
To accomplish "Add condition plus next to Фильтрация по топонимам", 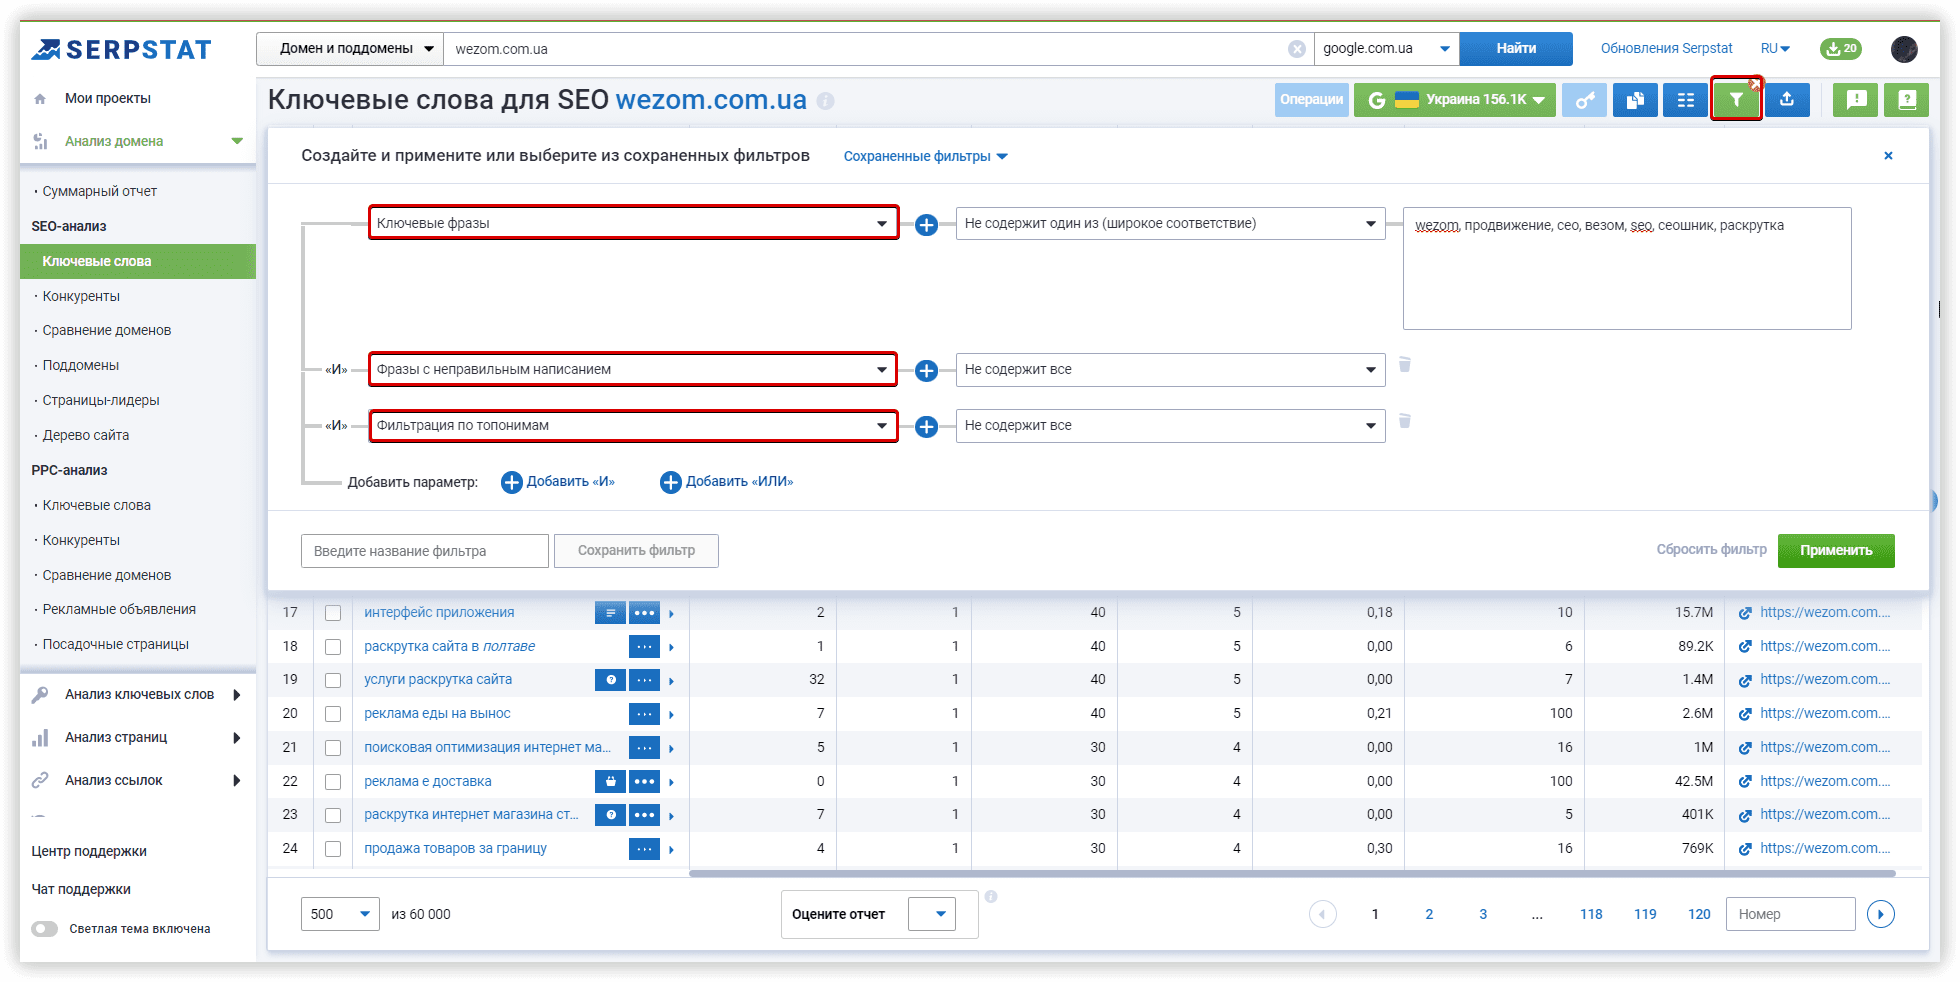I will point(927,427).
